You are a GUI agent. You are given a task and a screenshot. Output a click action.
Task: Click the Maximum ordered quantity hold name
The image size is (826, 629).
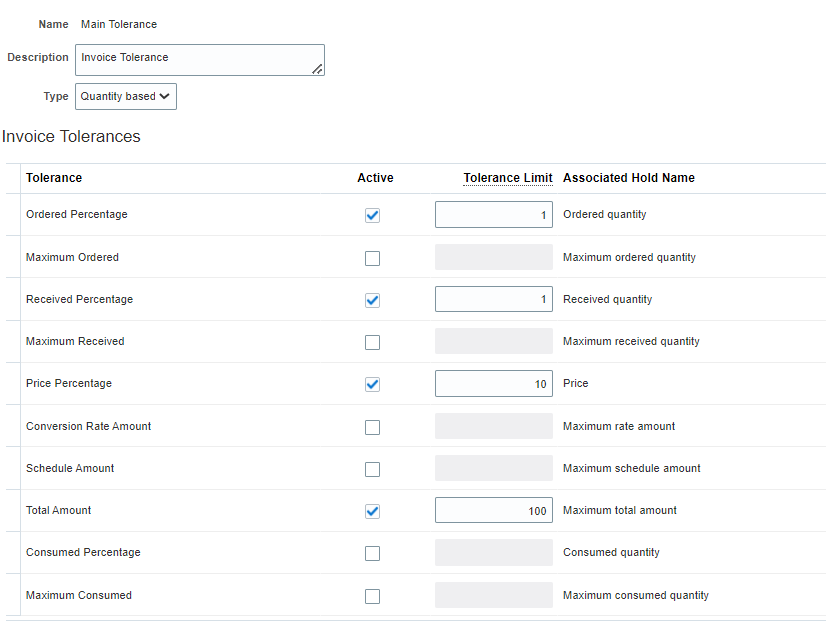tap(630, 257)
